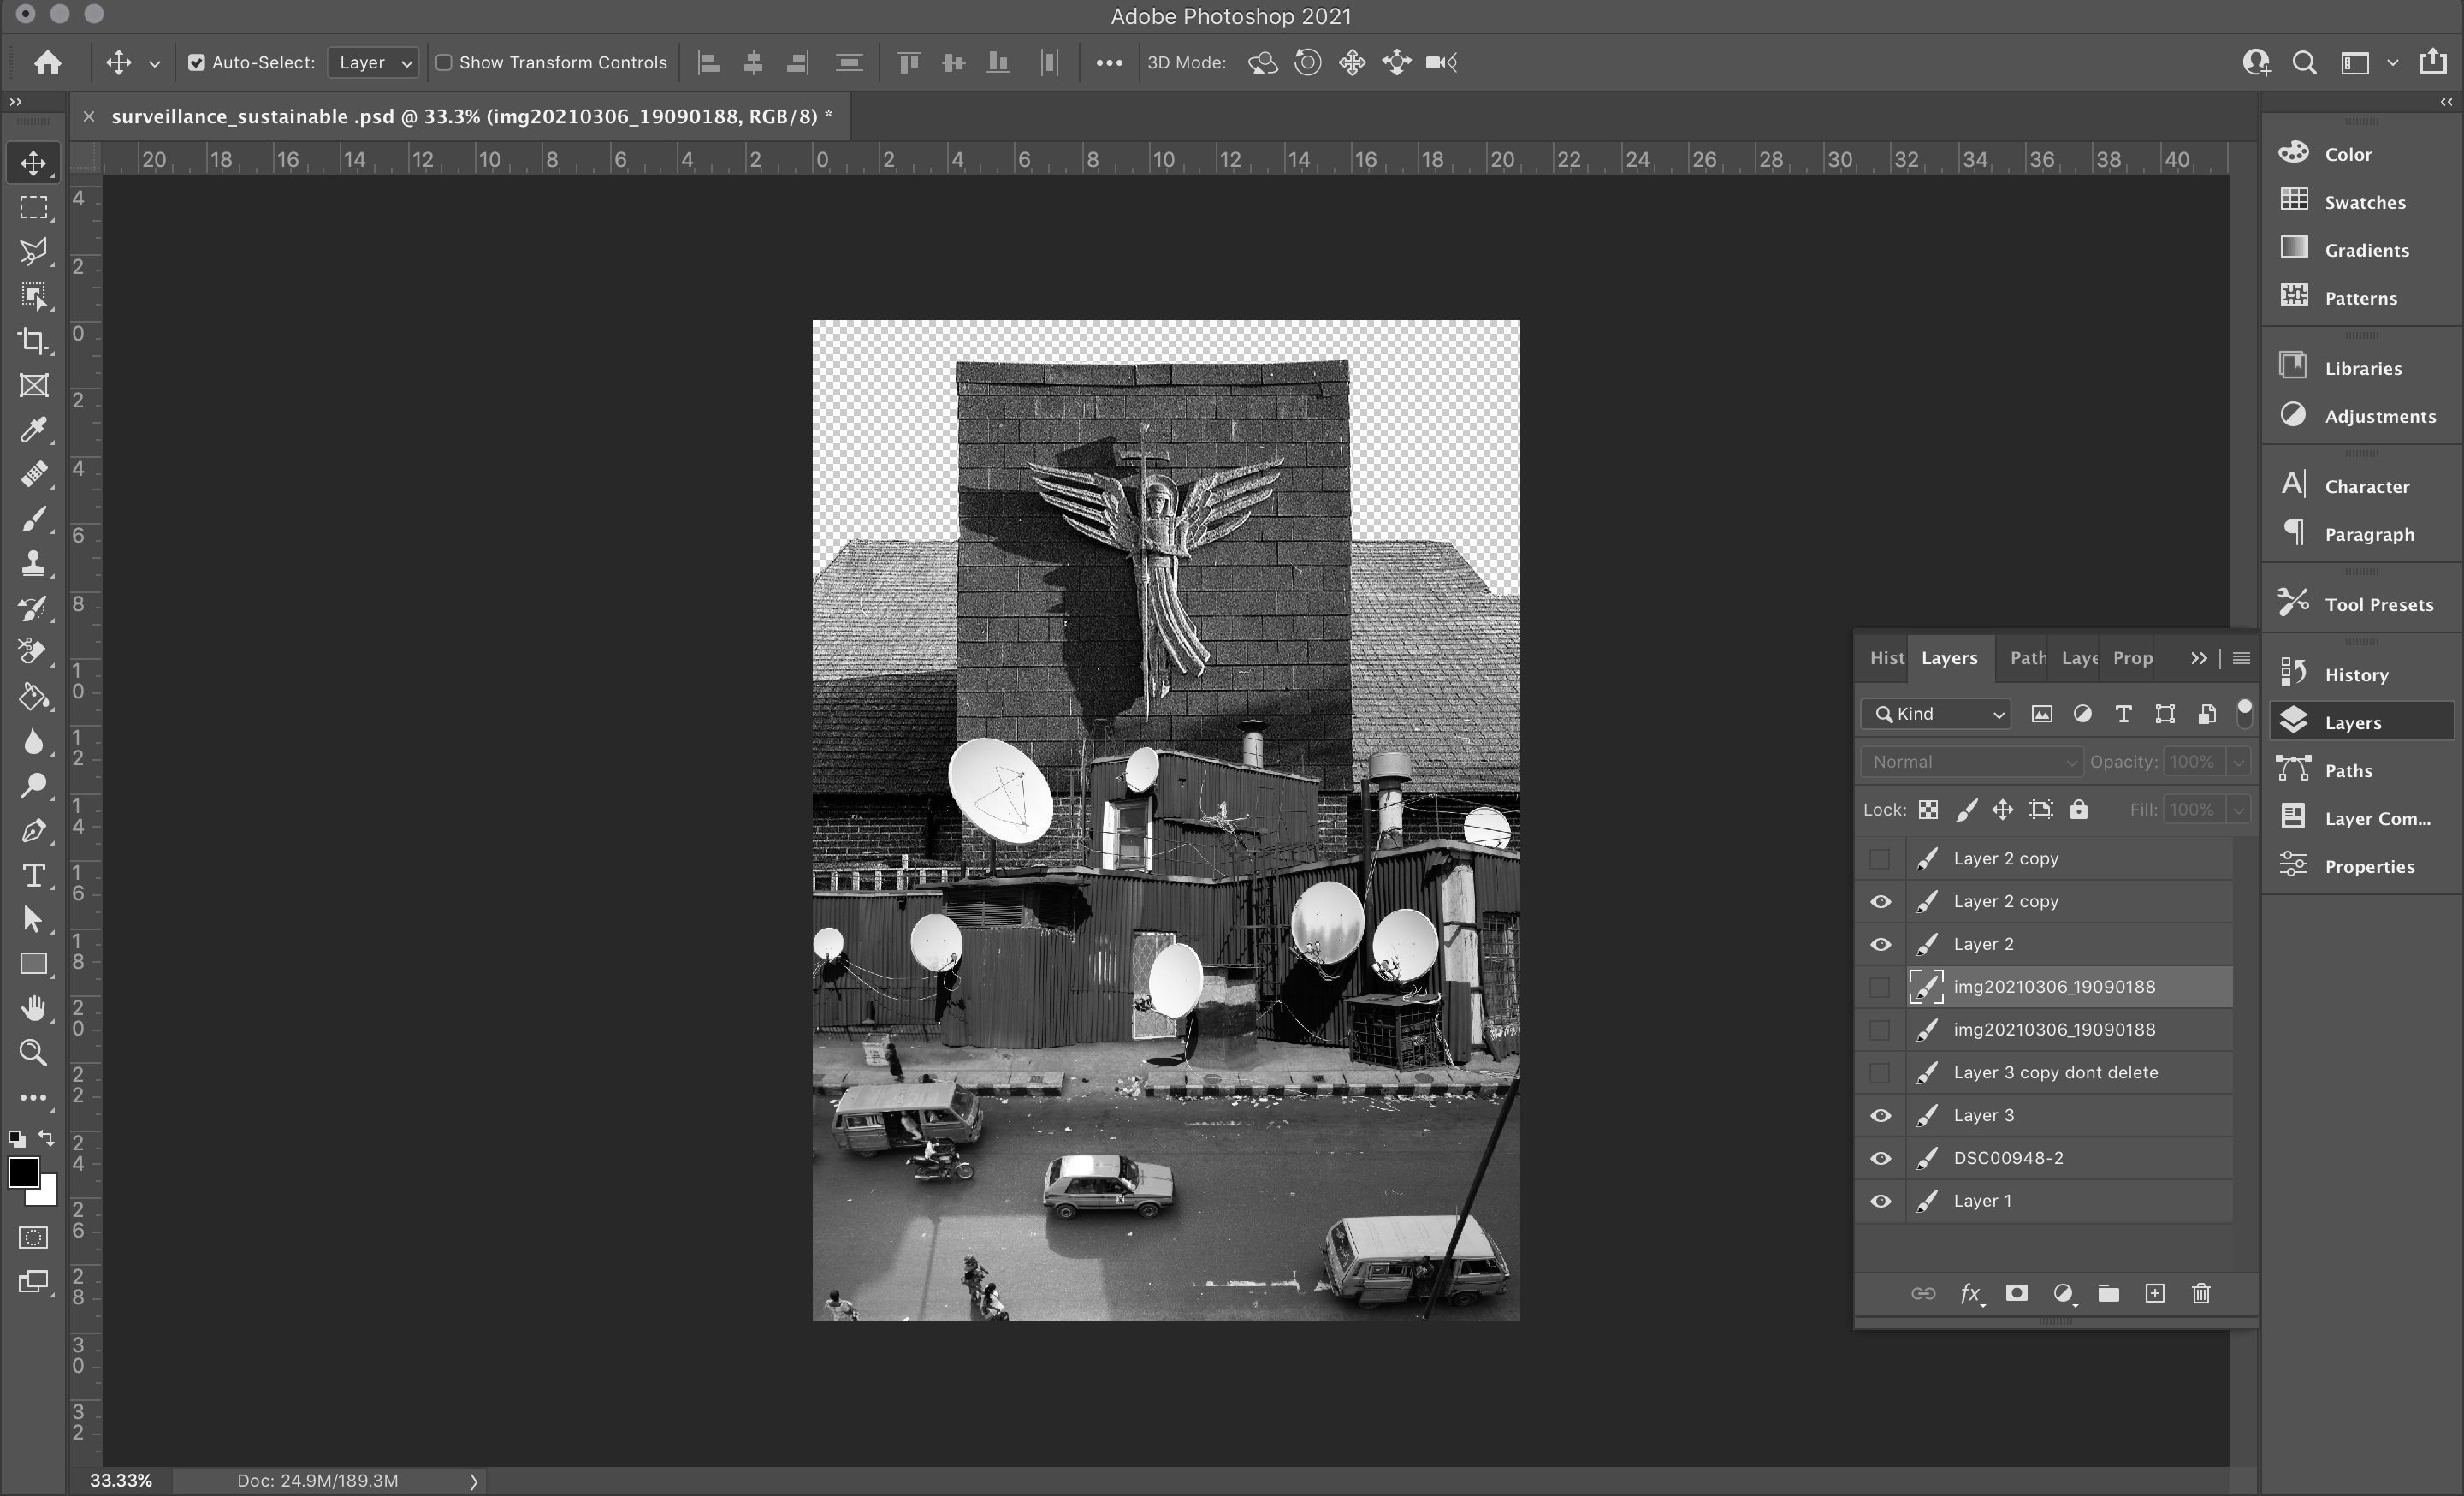This screenshot has width=2464, height=1496.
Task: Click the delete layer trash icon
Action: click(2200, 1293)
